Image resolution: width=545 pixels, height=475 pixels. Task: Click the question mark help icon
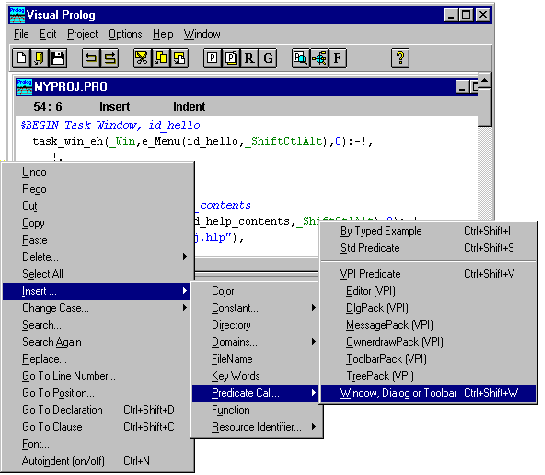click(400, 58)
